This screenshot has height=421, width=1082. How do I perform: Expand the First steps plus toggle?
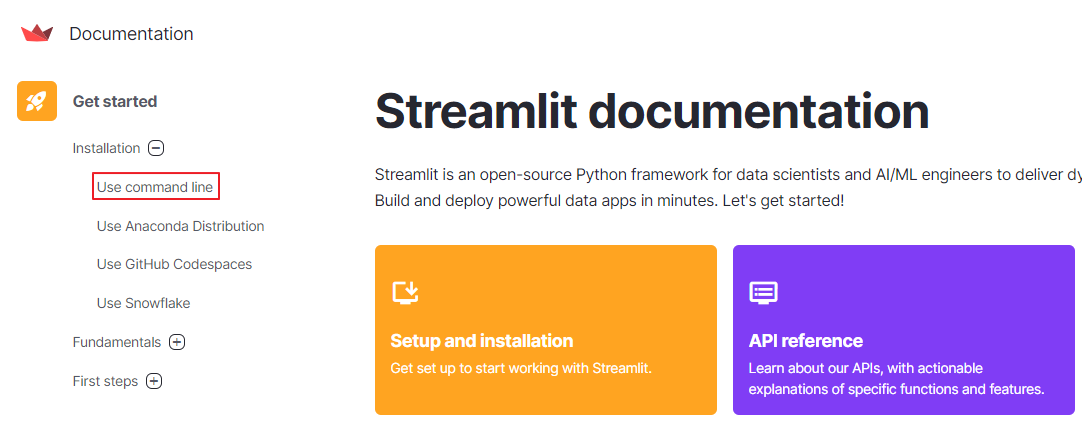click(x=155, y=381)
